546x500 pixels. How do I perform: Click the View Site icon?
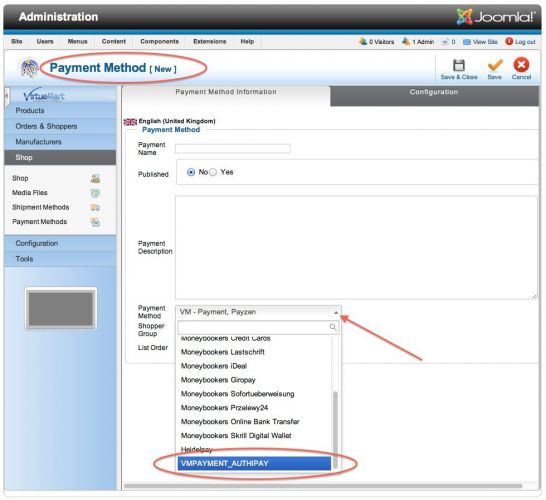click(467, 42)
